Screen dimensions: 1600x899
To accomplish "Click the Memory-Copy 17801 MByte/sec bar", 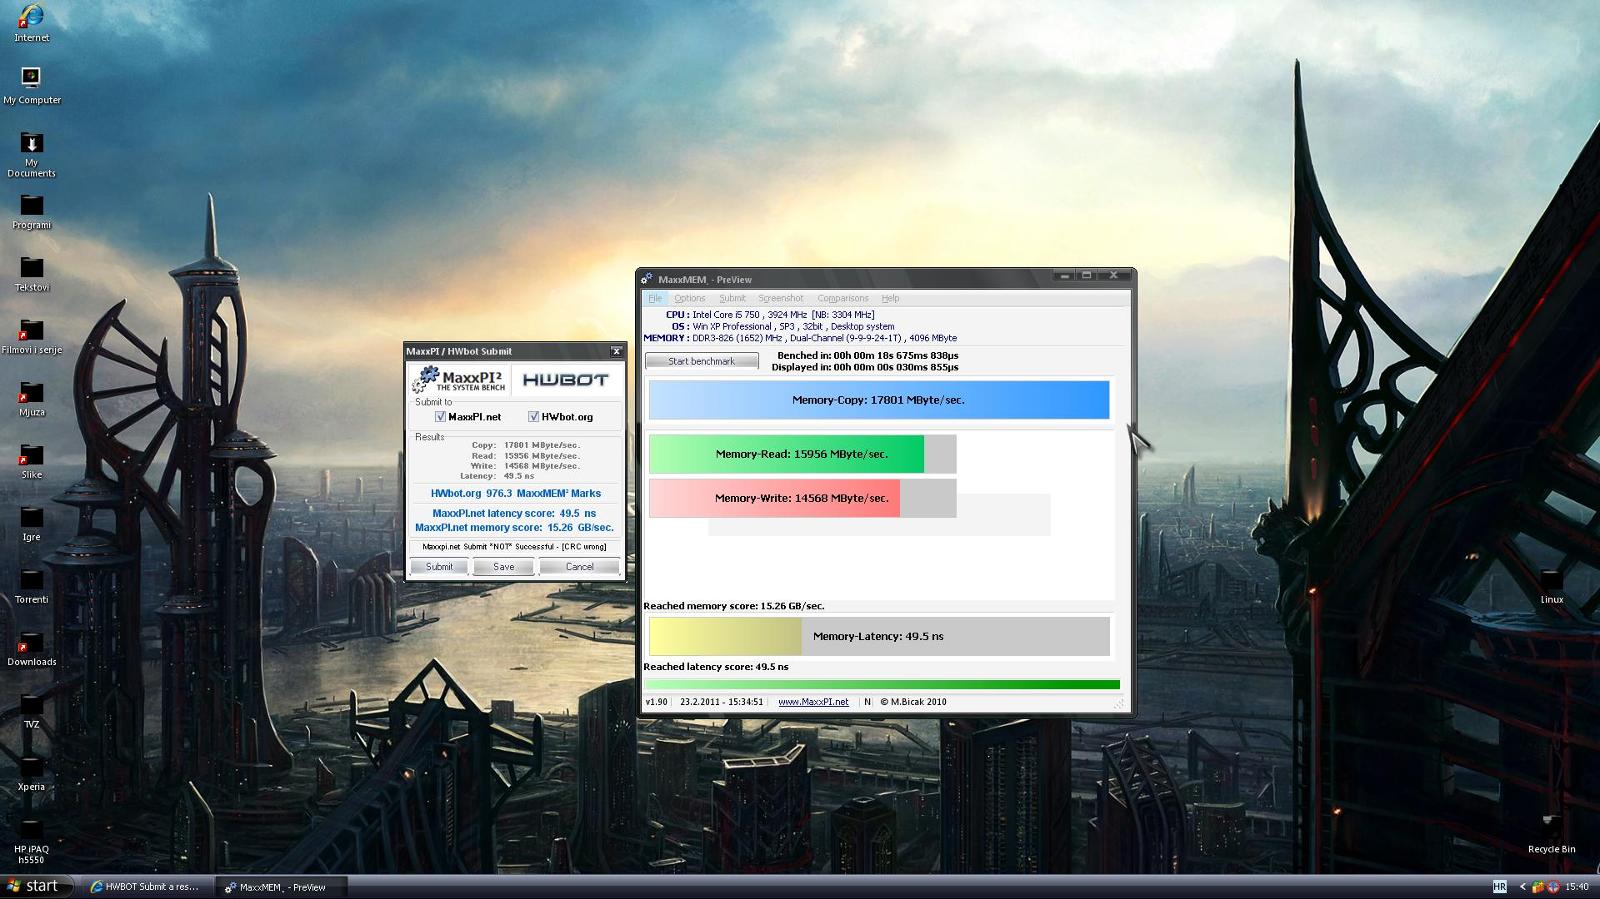I will (878, 400).
